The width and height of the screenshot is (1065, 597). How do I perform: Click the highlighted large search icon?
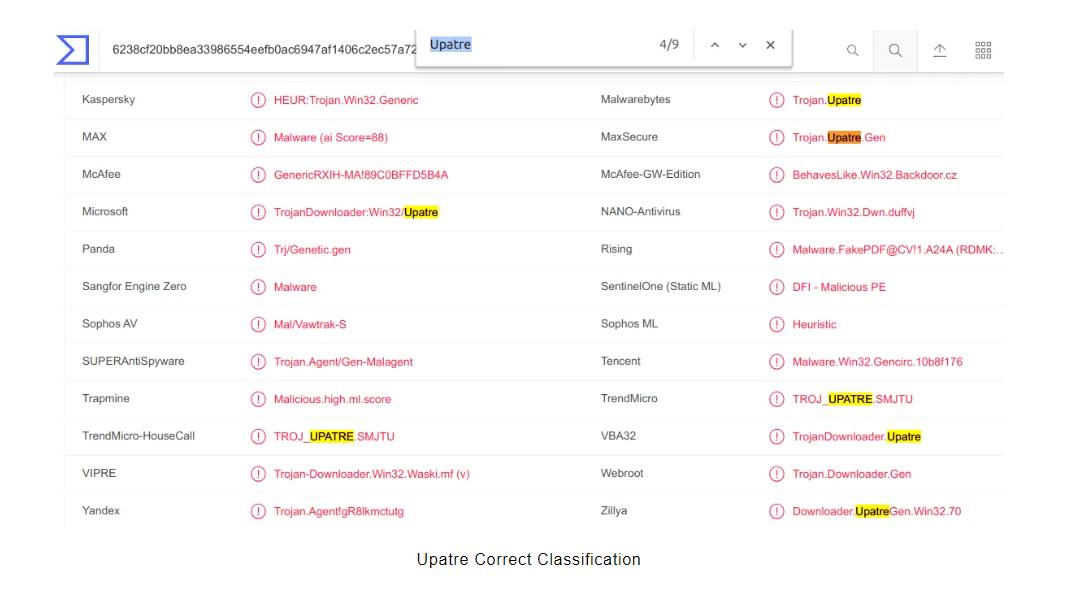tap(895, 50)
